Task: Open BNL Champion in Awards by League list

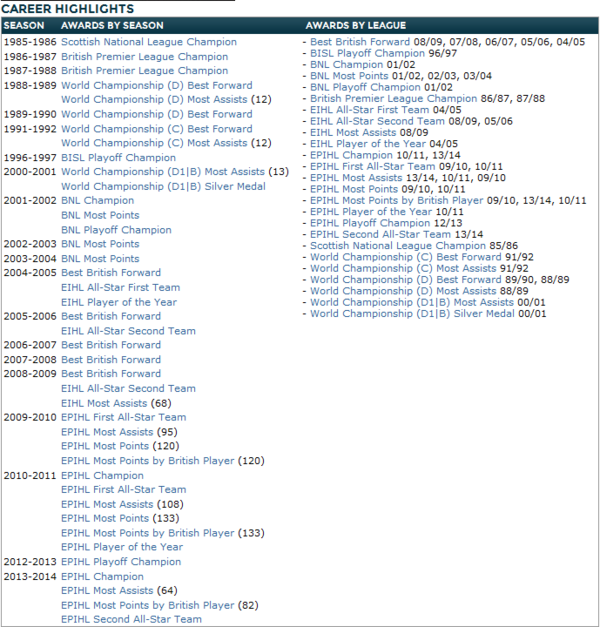Action: (347, 64)
